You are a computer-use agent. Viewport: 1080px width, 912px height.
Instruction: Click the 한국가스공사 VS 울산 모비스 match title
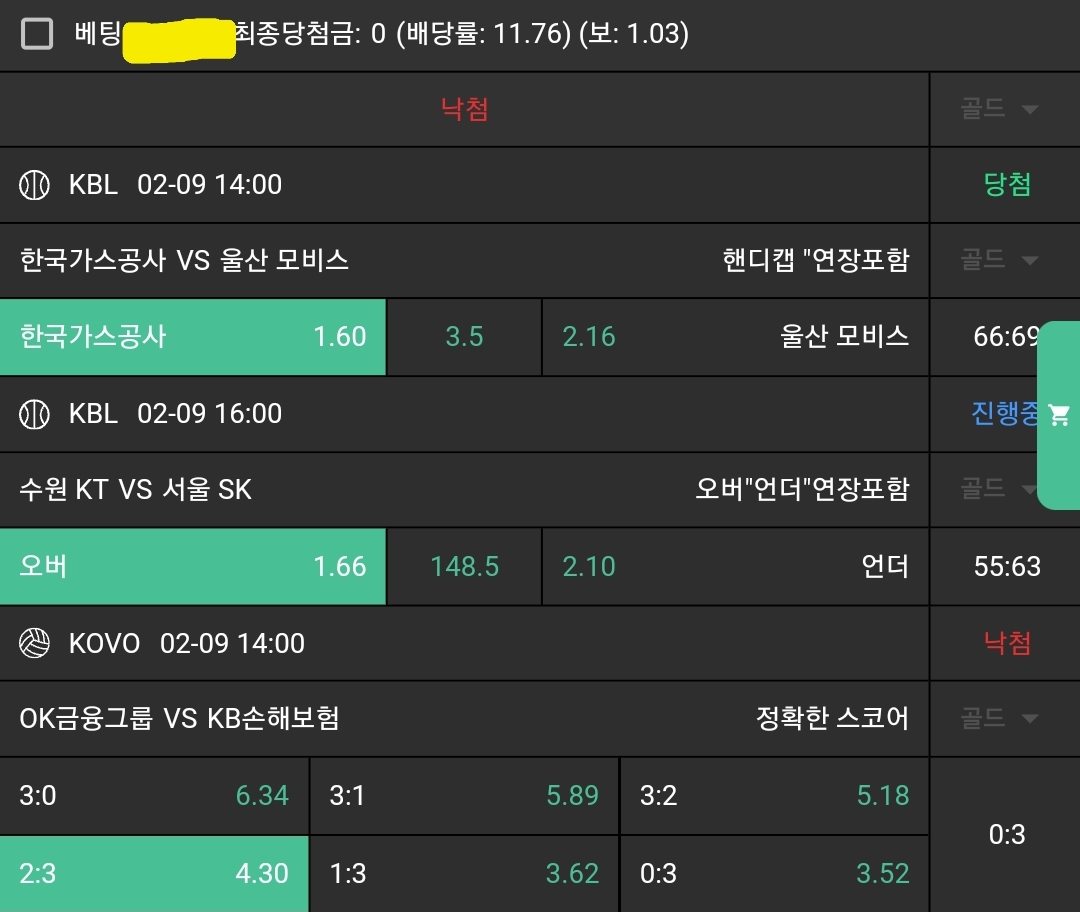pos(184,261)
